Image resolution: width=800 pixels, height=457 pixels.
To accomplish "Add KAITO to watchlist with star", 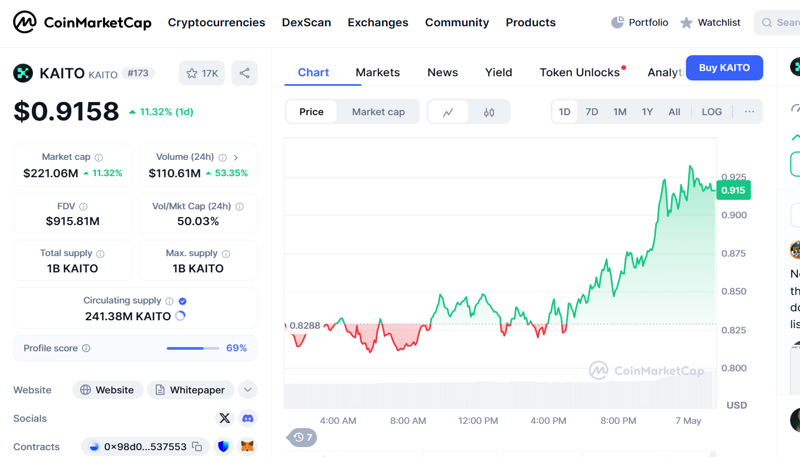I will click(x=202, y=73).
